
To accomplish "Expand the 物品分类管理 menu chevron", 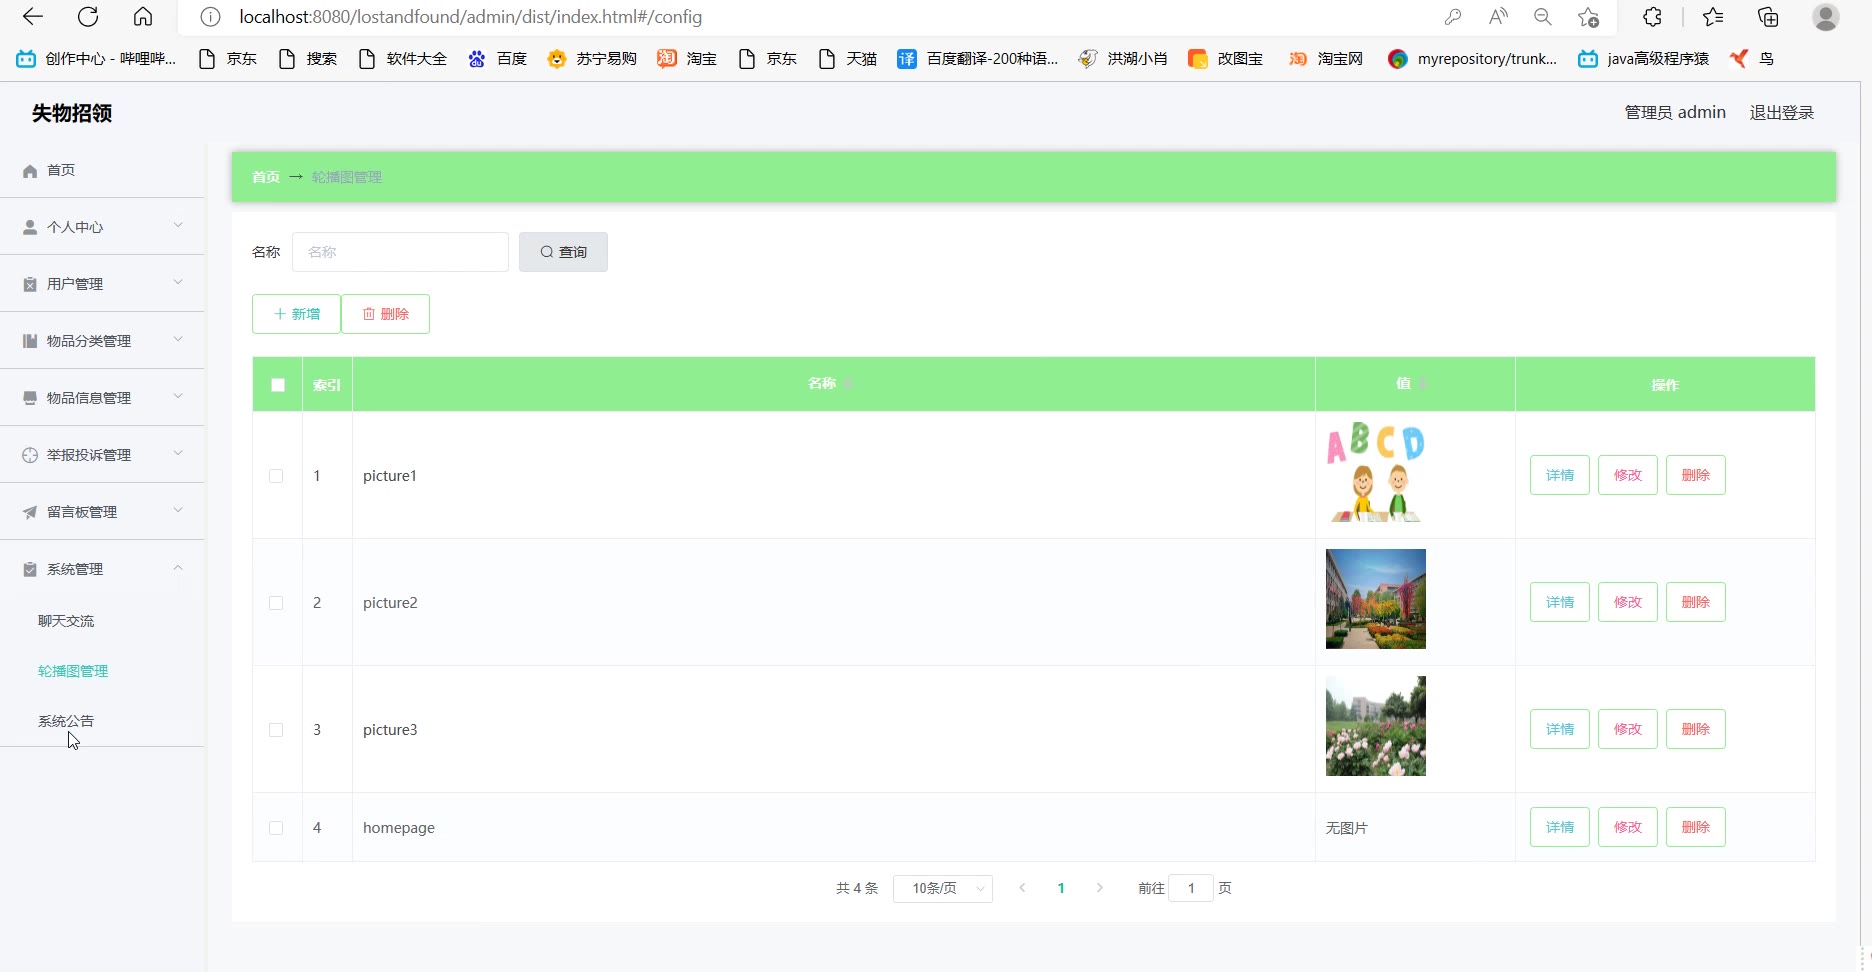I will click(178, 340).
